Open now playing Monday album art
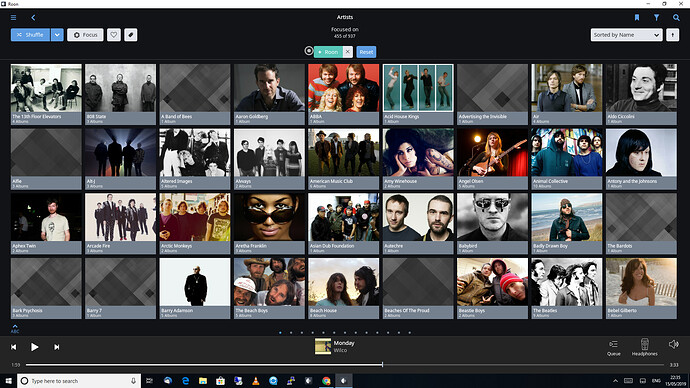The width and height of the screenshot is (690, 388). [323, 346]
